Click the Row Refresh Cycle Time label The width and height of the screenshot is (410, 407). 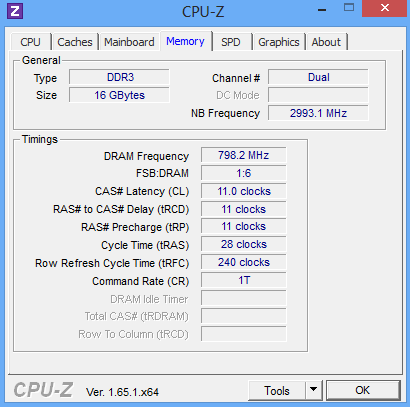112,263
